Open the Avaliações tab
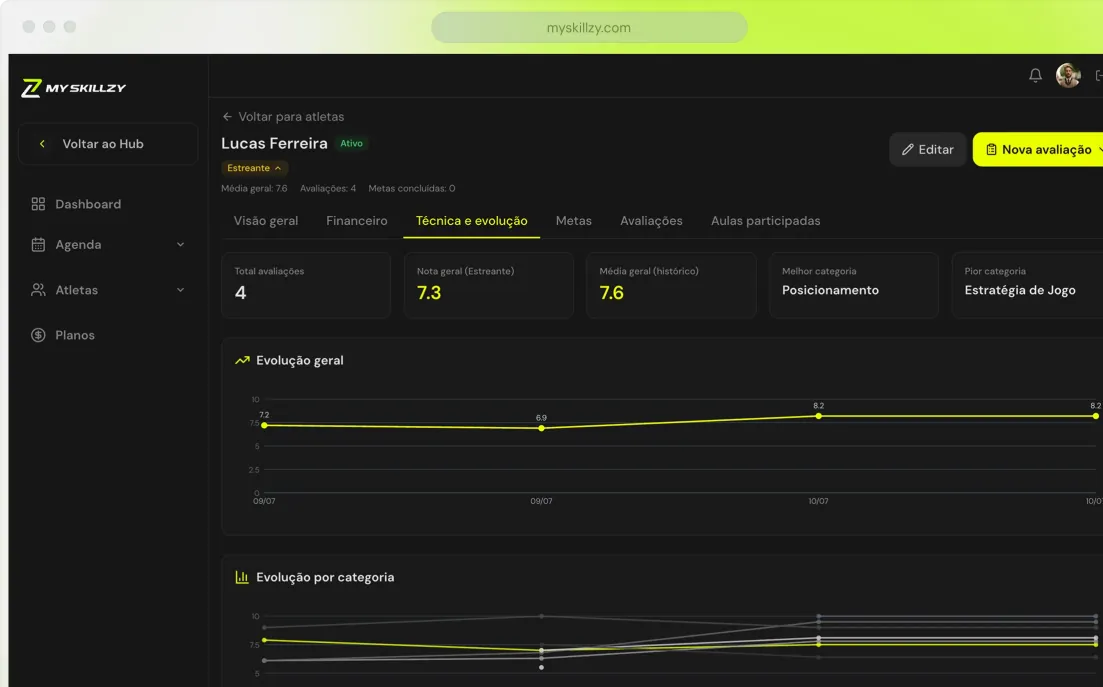 tap(651, 221)
